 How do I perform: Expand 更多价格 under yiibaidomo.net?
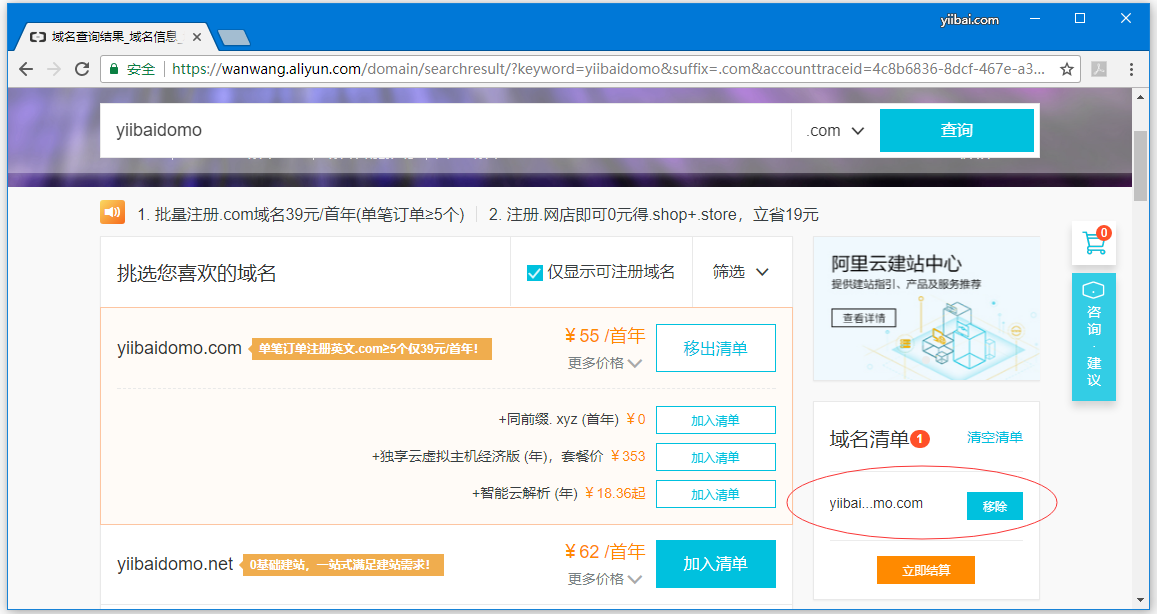pyautogui.click(x=605, y=579)
